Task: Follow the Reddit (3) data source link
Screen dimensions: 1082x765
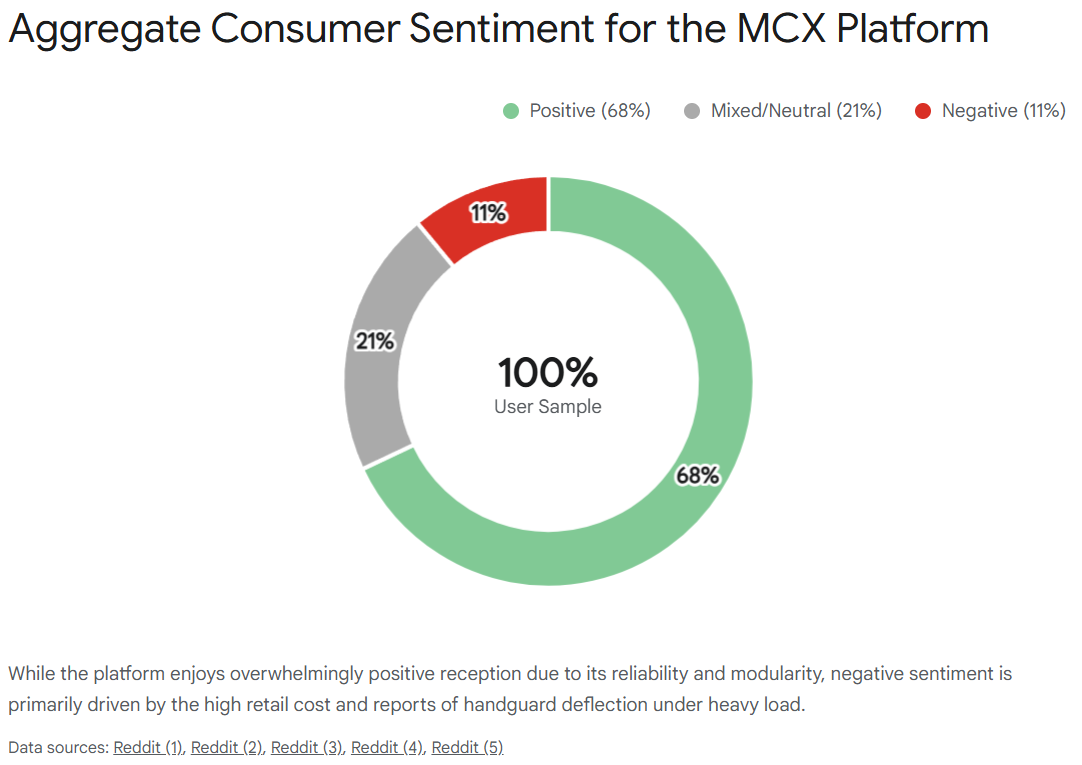Action: (307, 747)
